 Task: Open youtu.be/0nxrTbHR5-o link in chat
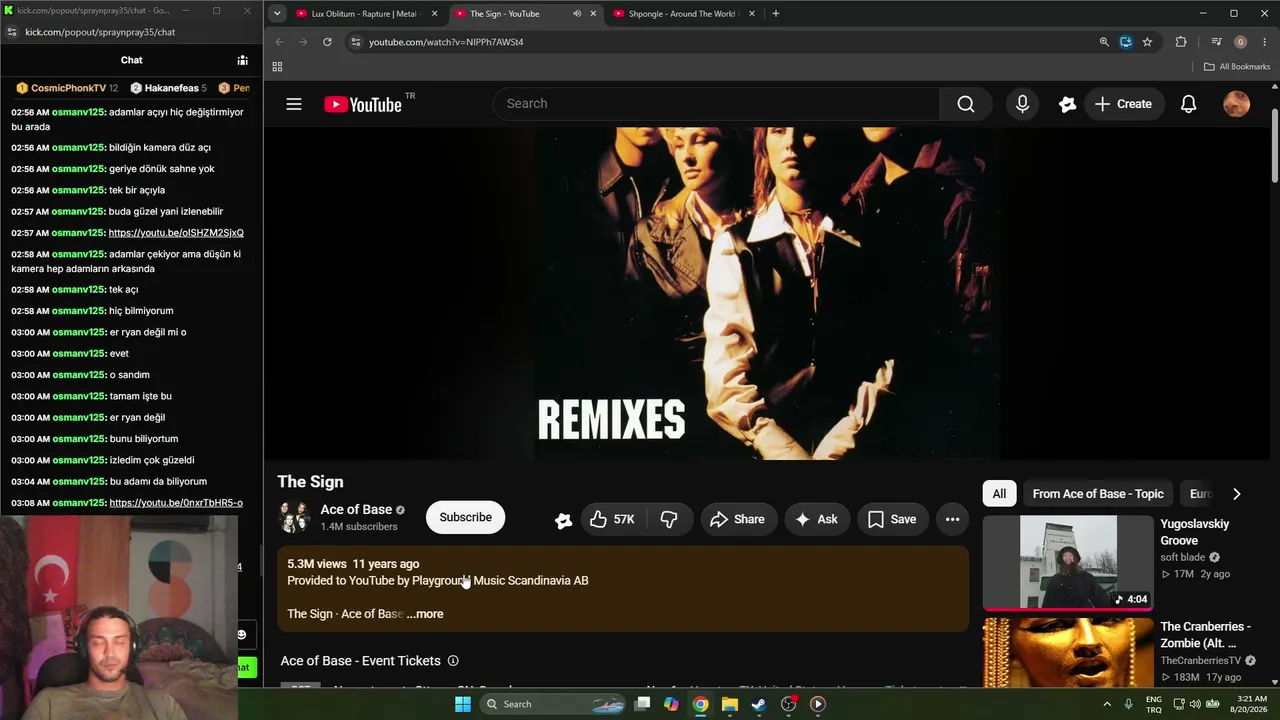click(x=176, y=503)
